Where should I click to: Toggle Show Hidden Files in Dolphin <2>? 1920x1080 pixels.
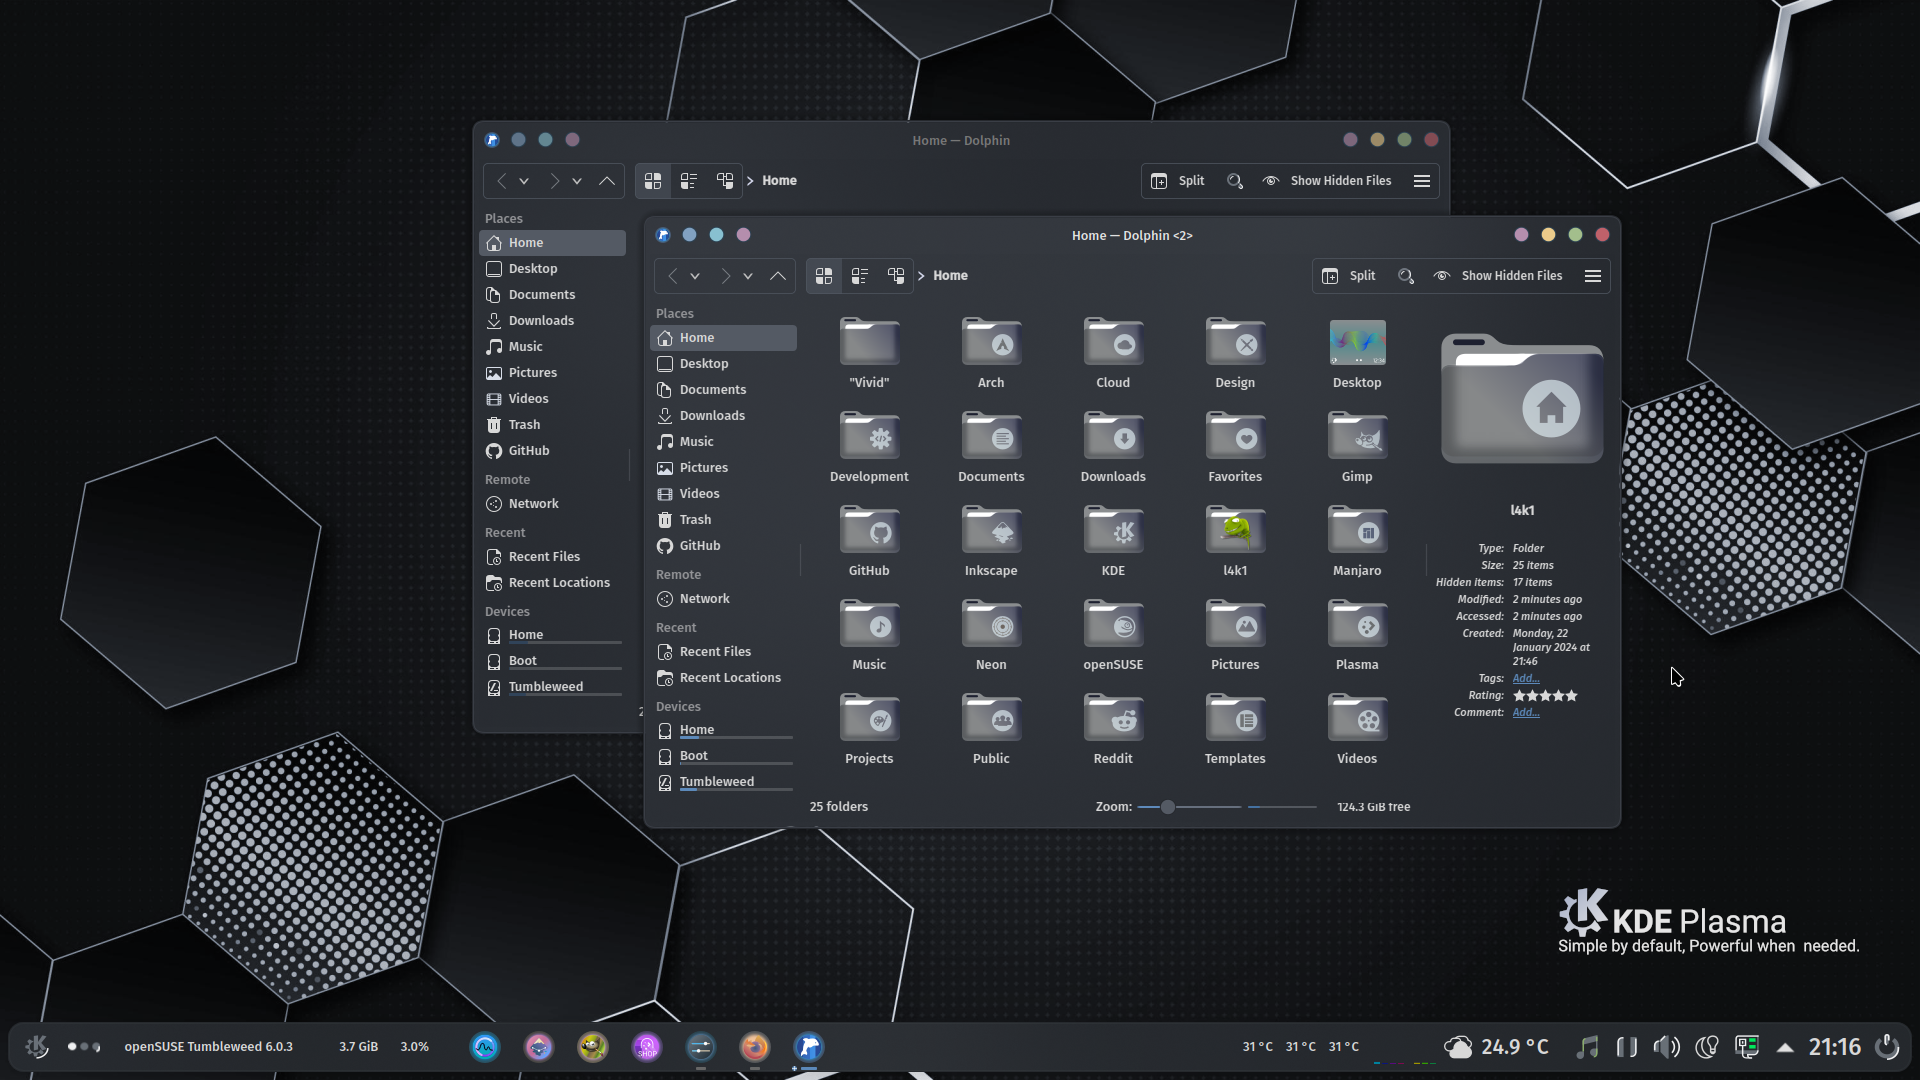1497,276
